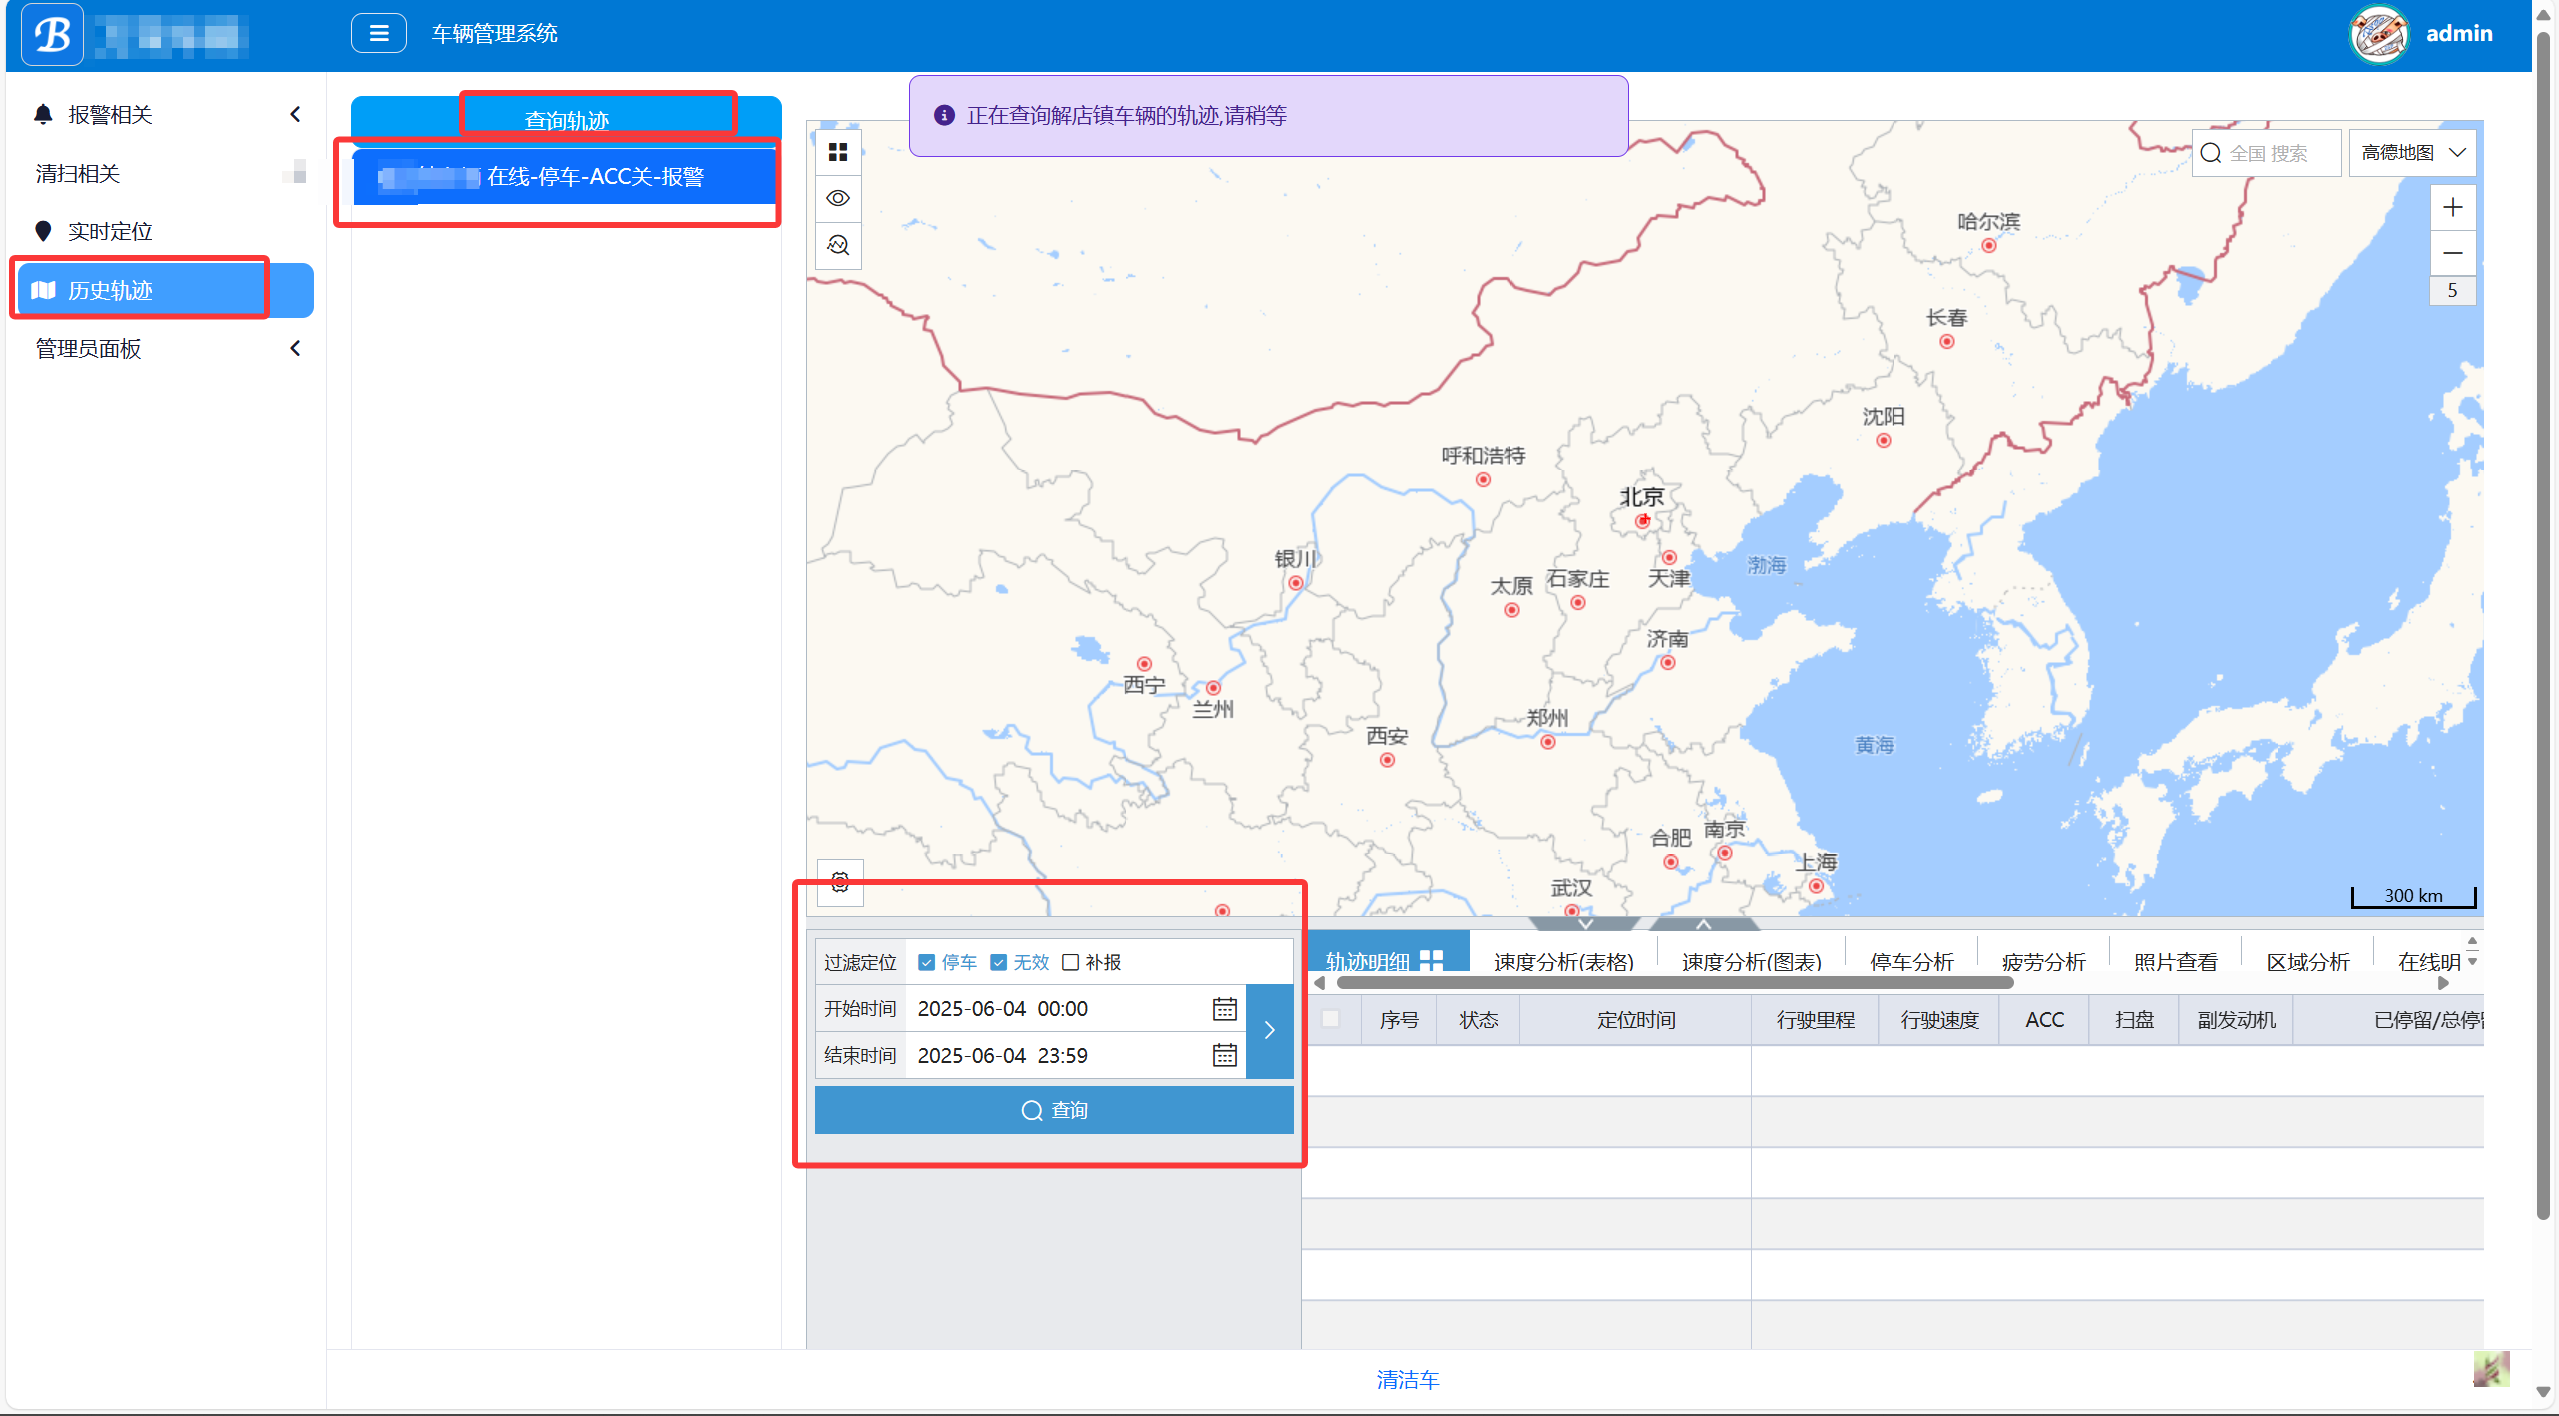Image resolution: width=2559 pixels, height=1416 pixels.
Task: Click the settings gear icon on map
Action: [840, 882]
